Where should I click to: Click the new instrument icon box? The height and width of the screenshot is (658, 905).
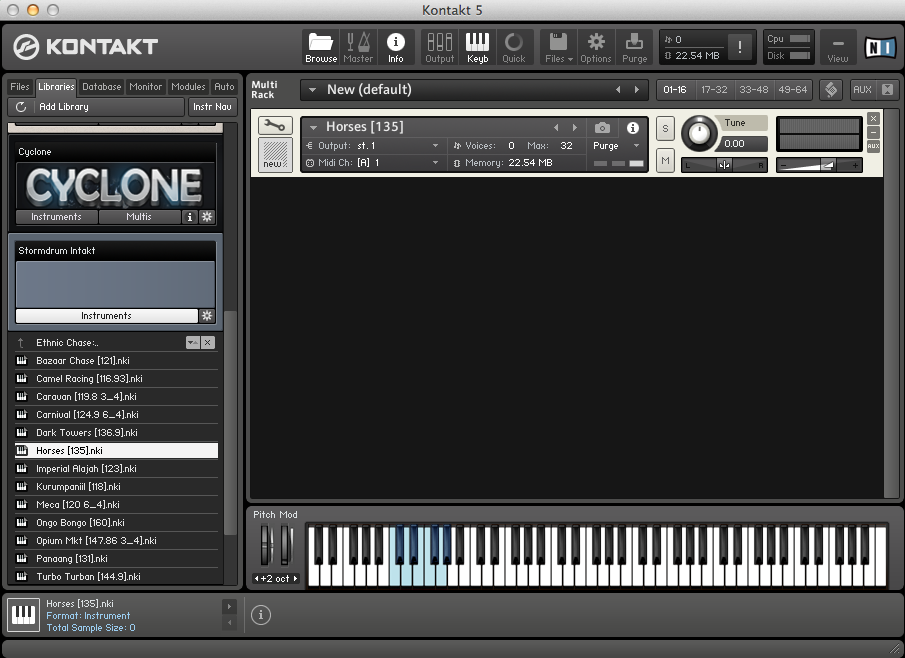[x=275, y=155]
